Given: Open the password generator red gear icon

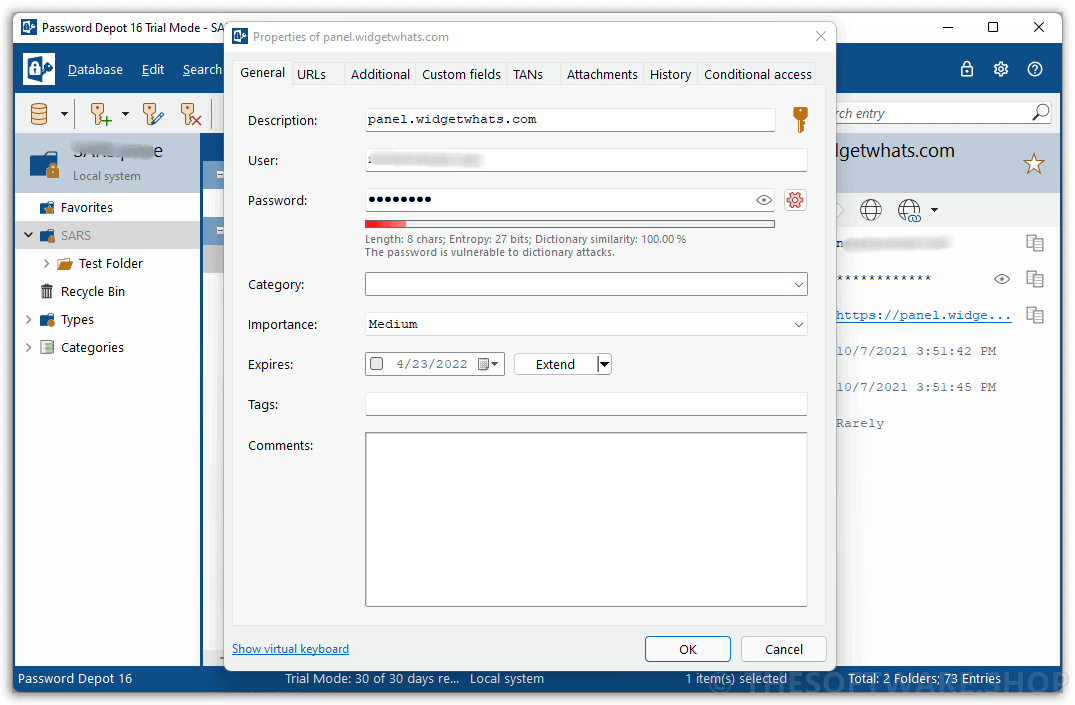Looking at the screenshot, I should click(x=795, y=200).
